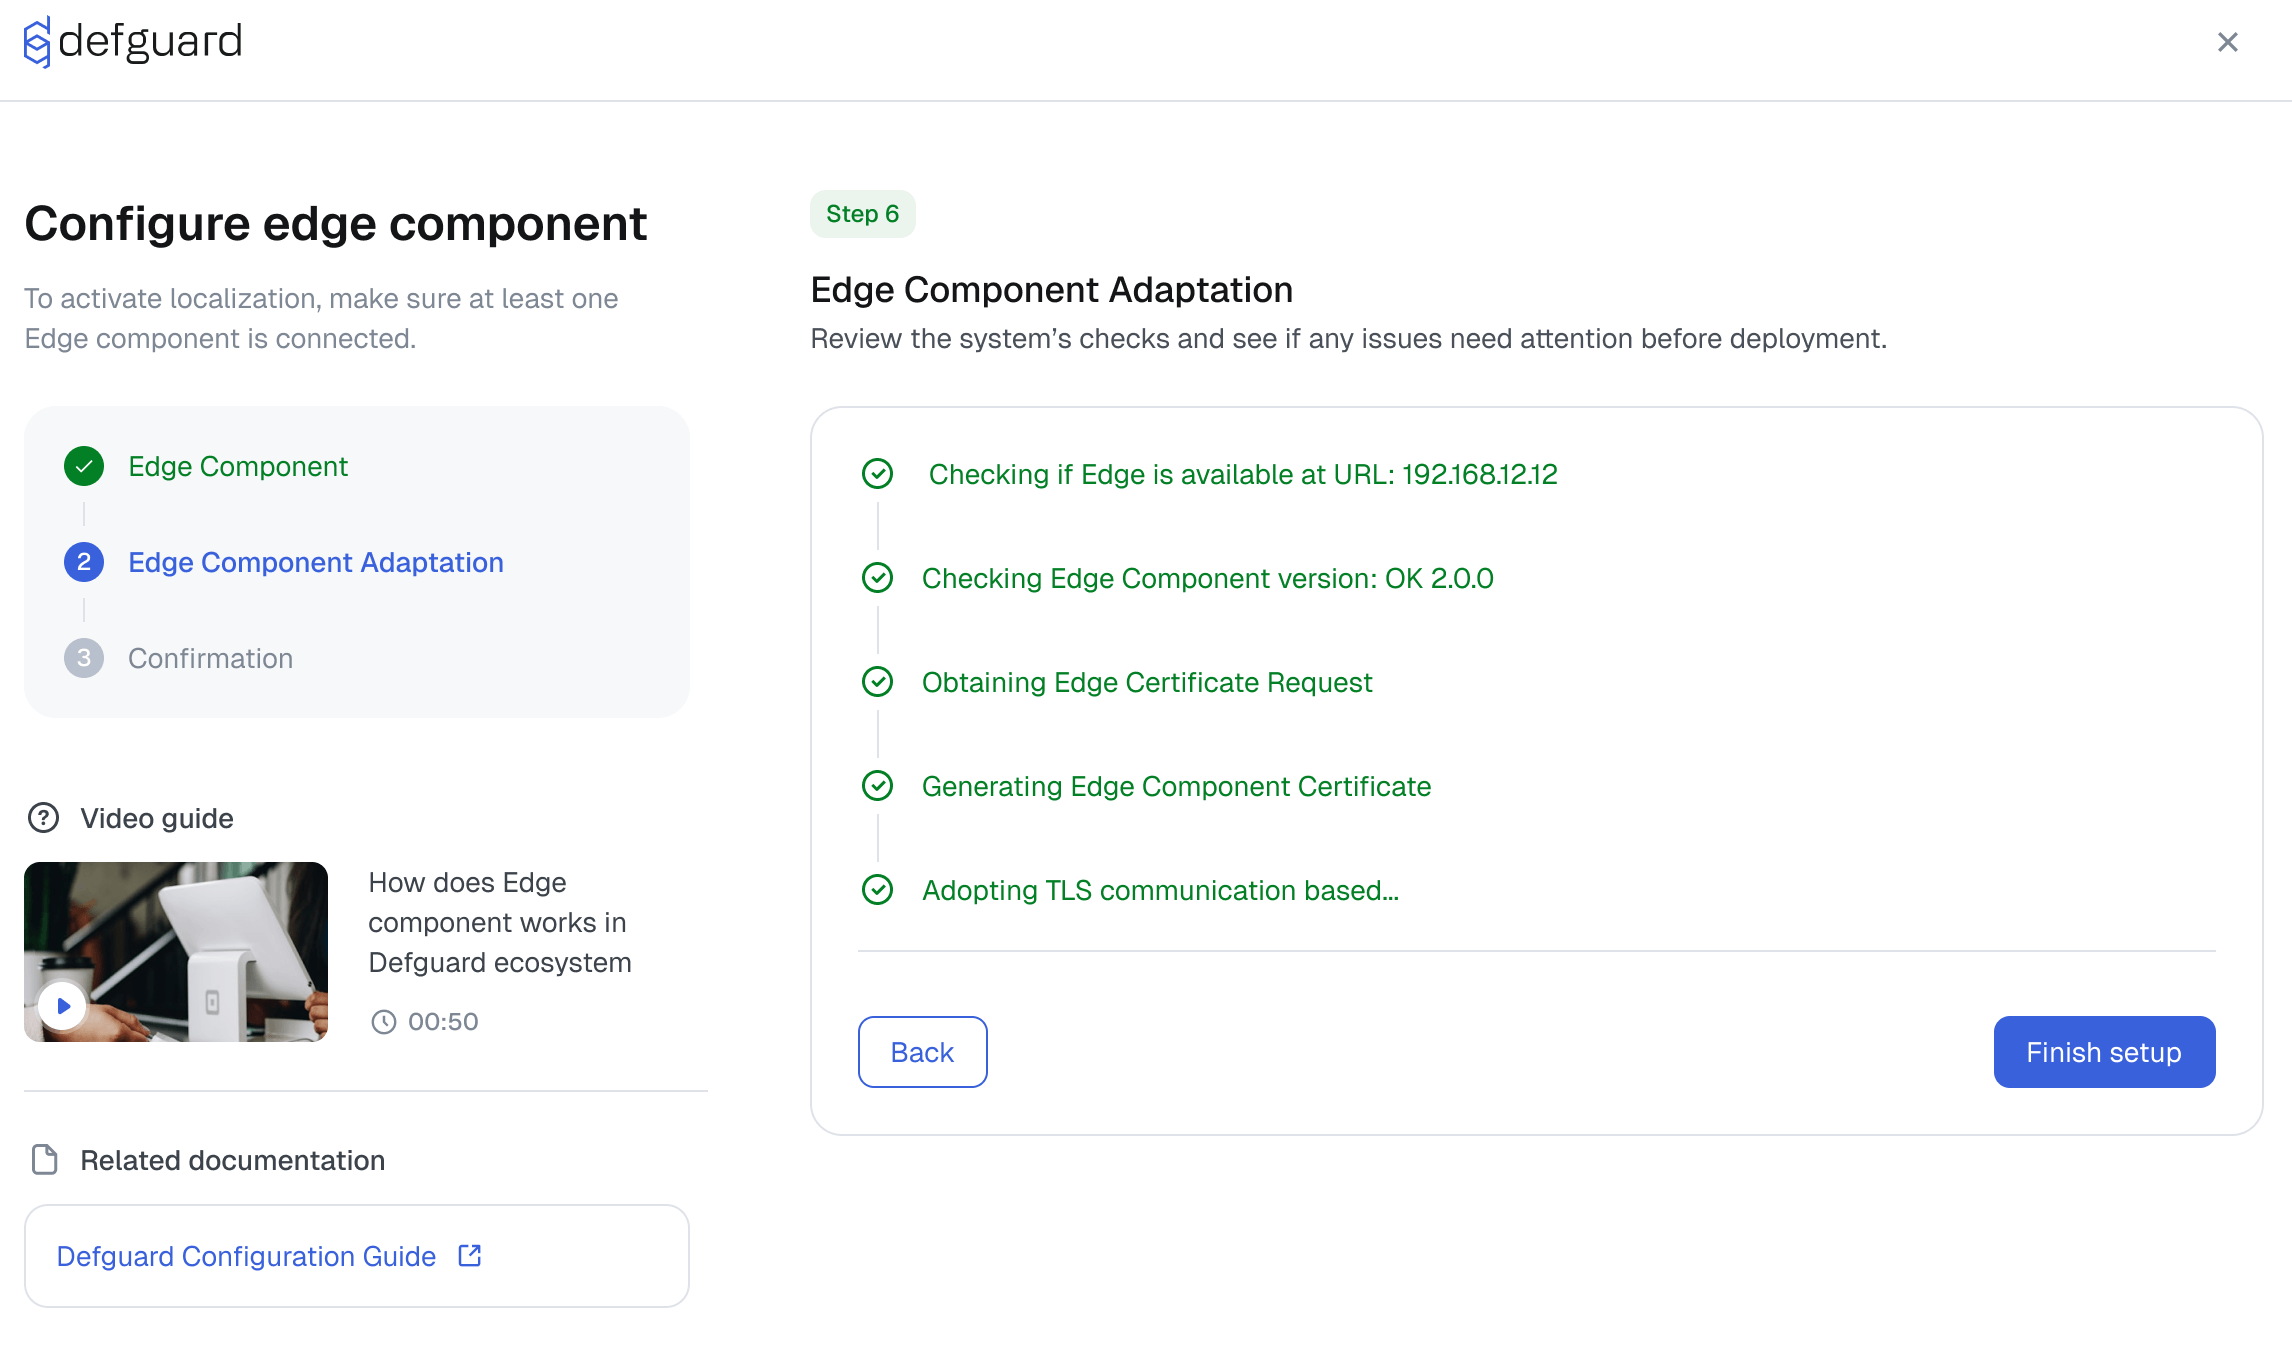Screen dimensions: 2292x1360
Task: Click the Video guide question mark icon
Action: (x=43, y=818)
